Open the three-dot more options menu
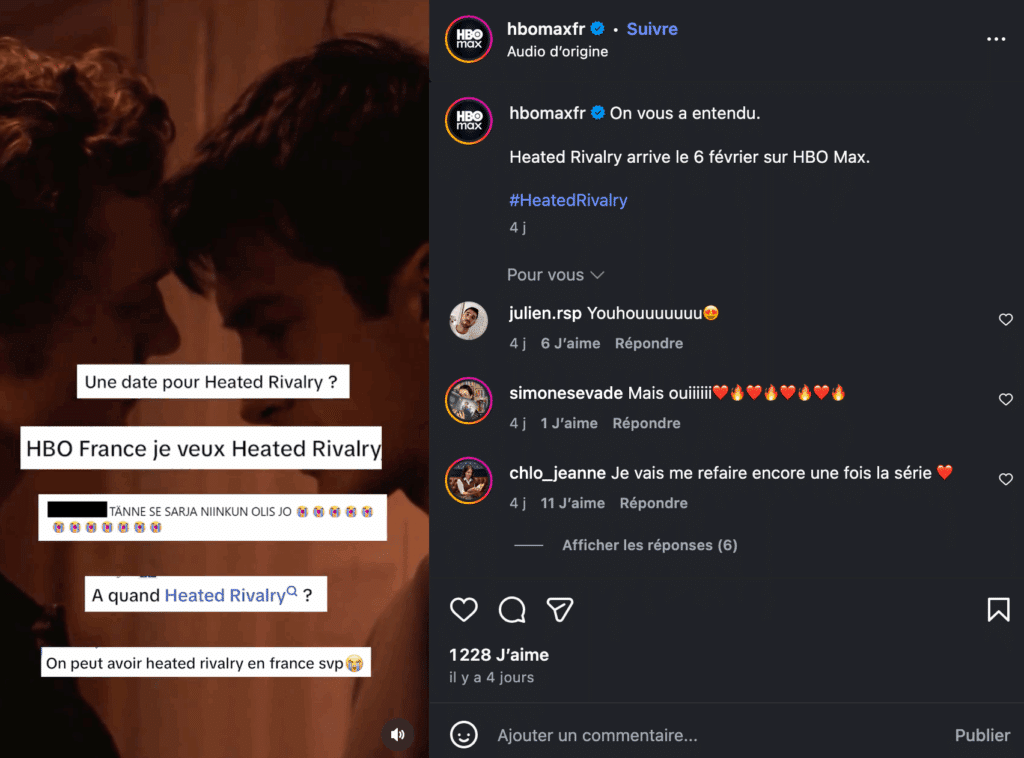 click(x=996, y=39)
